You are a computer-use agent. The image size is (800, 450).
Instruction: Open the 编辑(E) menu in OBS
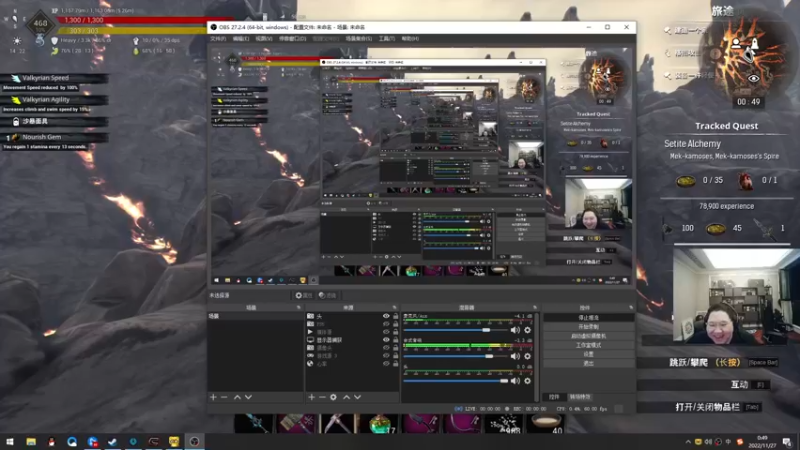241,39
